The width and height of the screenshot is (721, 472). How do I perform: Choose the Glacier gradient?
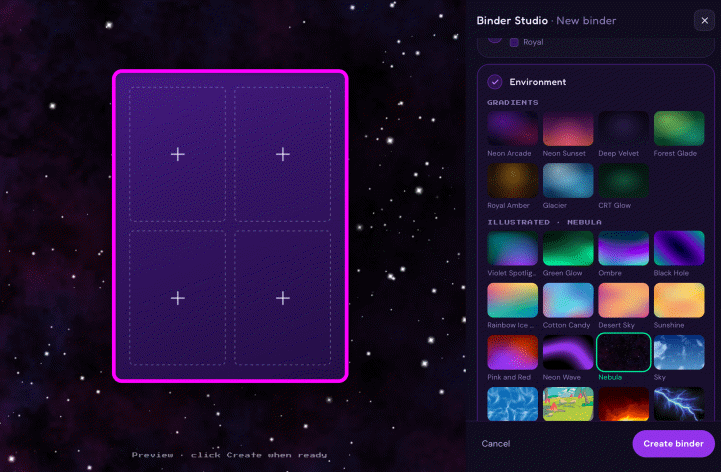tap(568, 180)
